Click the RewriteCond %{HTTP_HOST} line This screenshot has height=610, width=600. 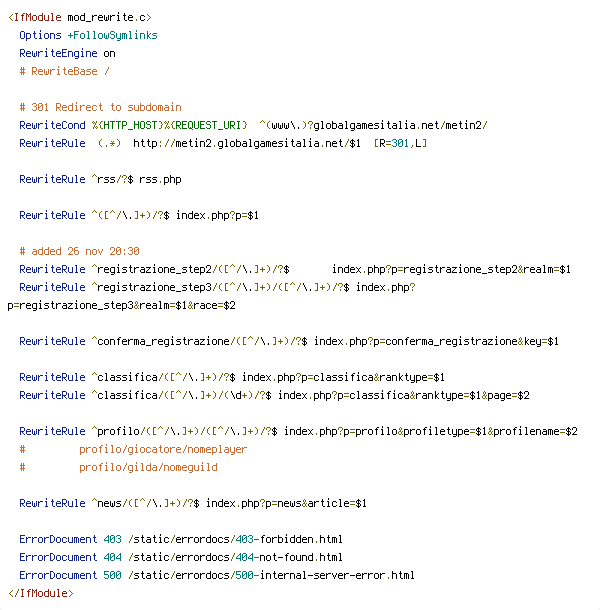[x=253, y=125]
